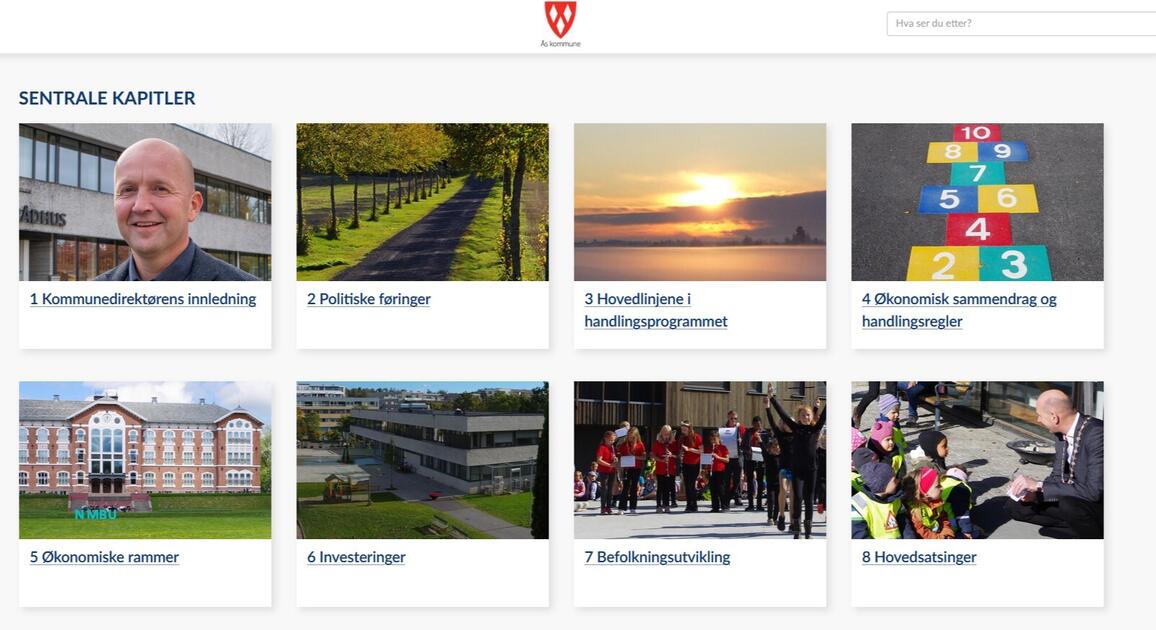The height and width of the screenshot is (630, 1156).
Task: Open '4 Økonomisk sammendrag og handlingsregler' link
Action: (x=958, y=310)
